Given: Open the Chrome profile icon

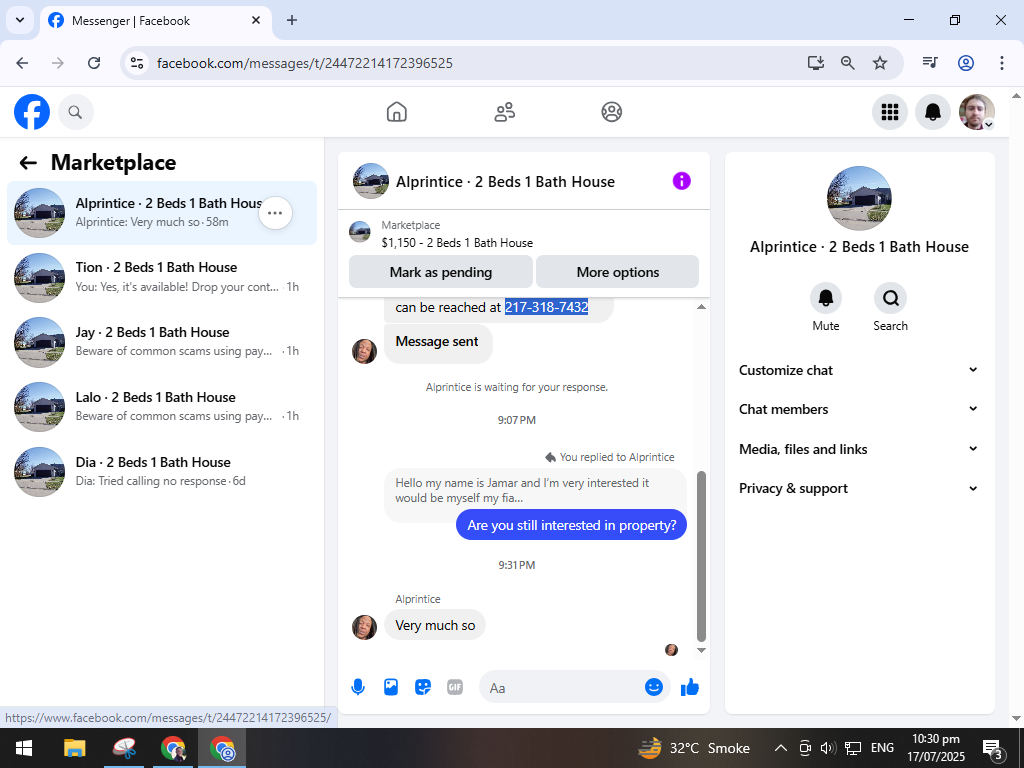Looking at the screenshot, I should (x=966, y=63).
